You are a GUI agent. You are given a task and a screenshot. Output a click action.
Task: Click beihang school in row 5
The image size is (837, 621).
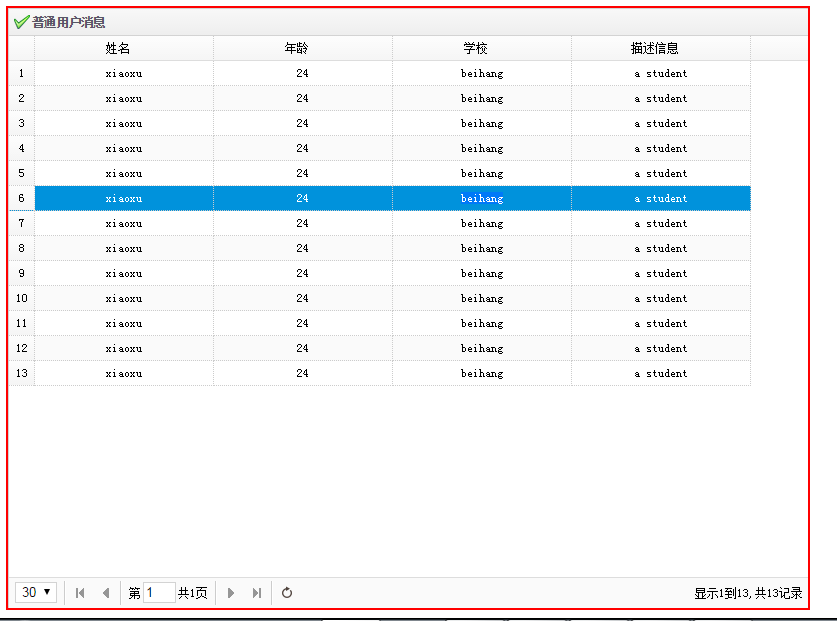point(482,174)
